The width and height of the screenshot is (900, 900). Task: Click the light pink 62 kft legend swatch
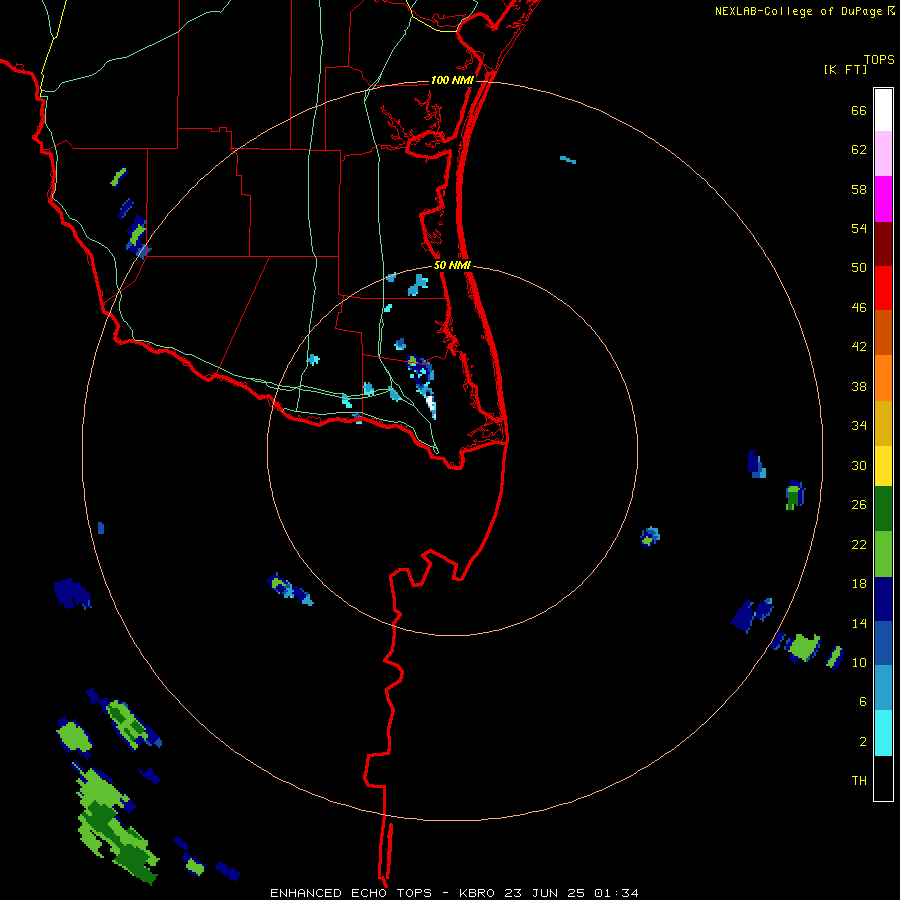point(883,153)
